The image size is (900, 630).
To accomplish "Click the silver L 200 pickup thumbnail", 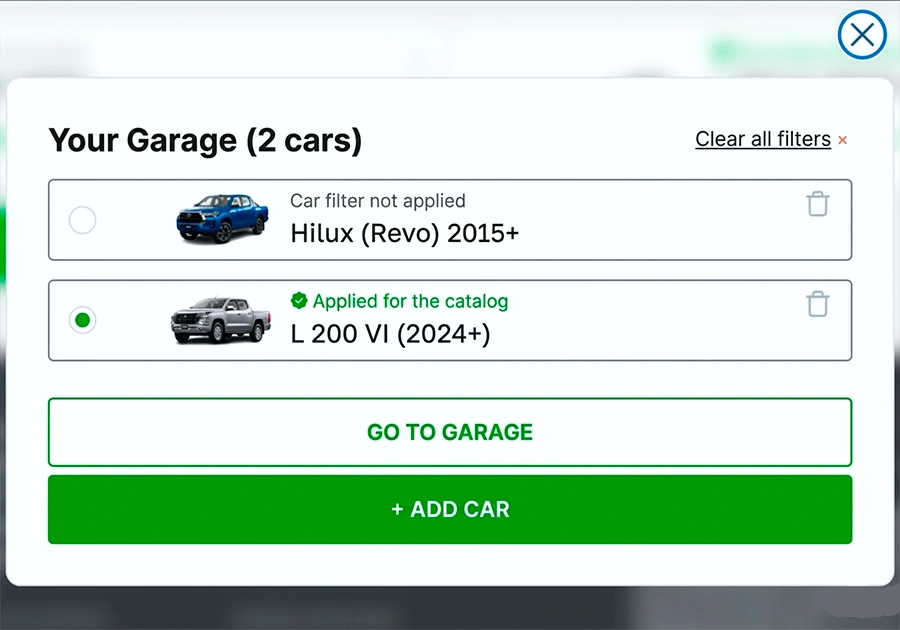I will tap(220, 319).
